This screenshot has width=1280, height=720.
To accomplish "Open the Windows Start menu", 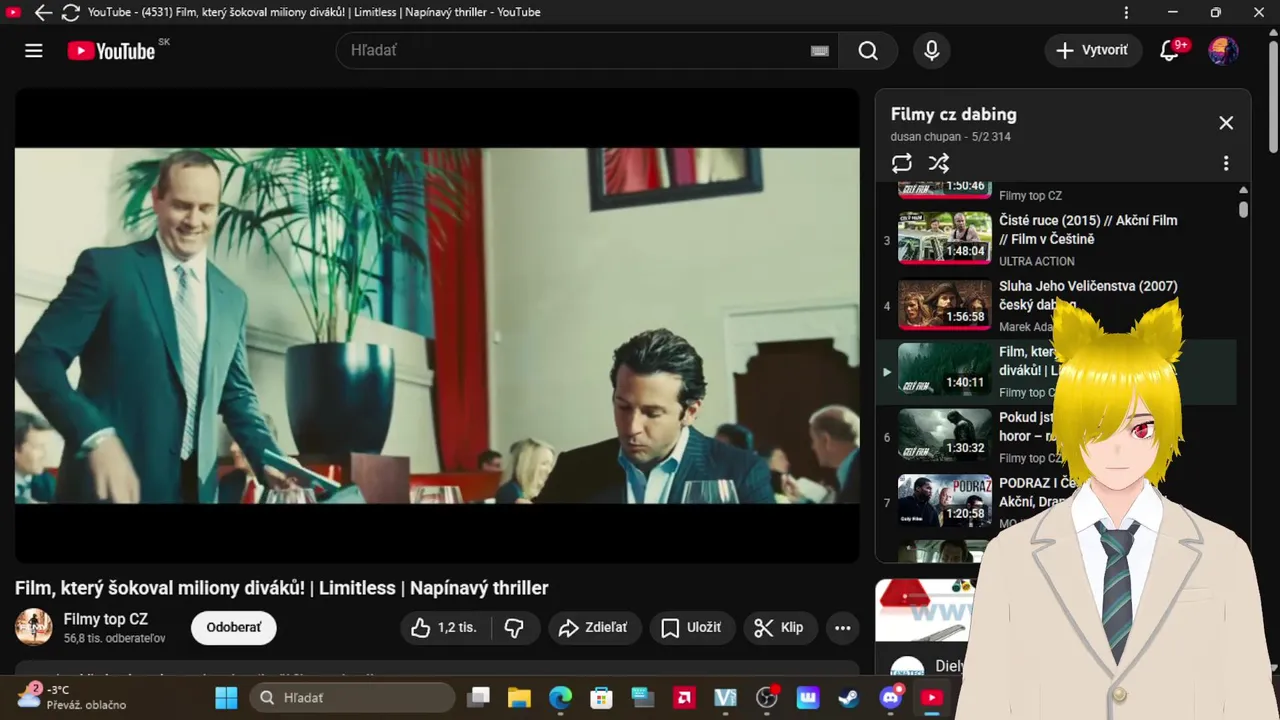I will [227, 698].
